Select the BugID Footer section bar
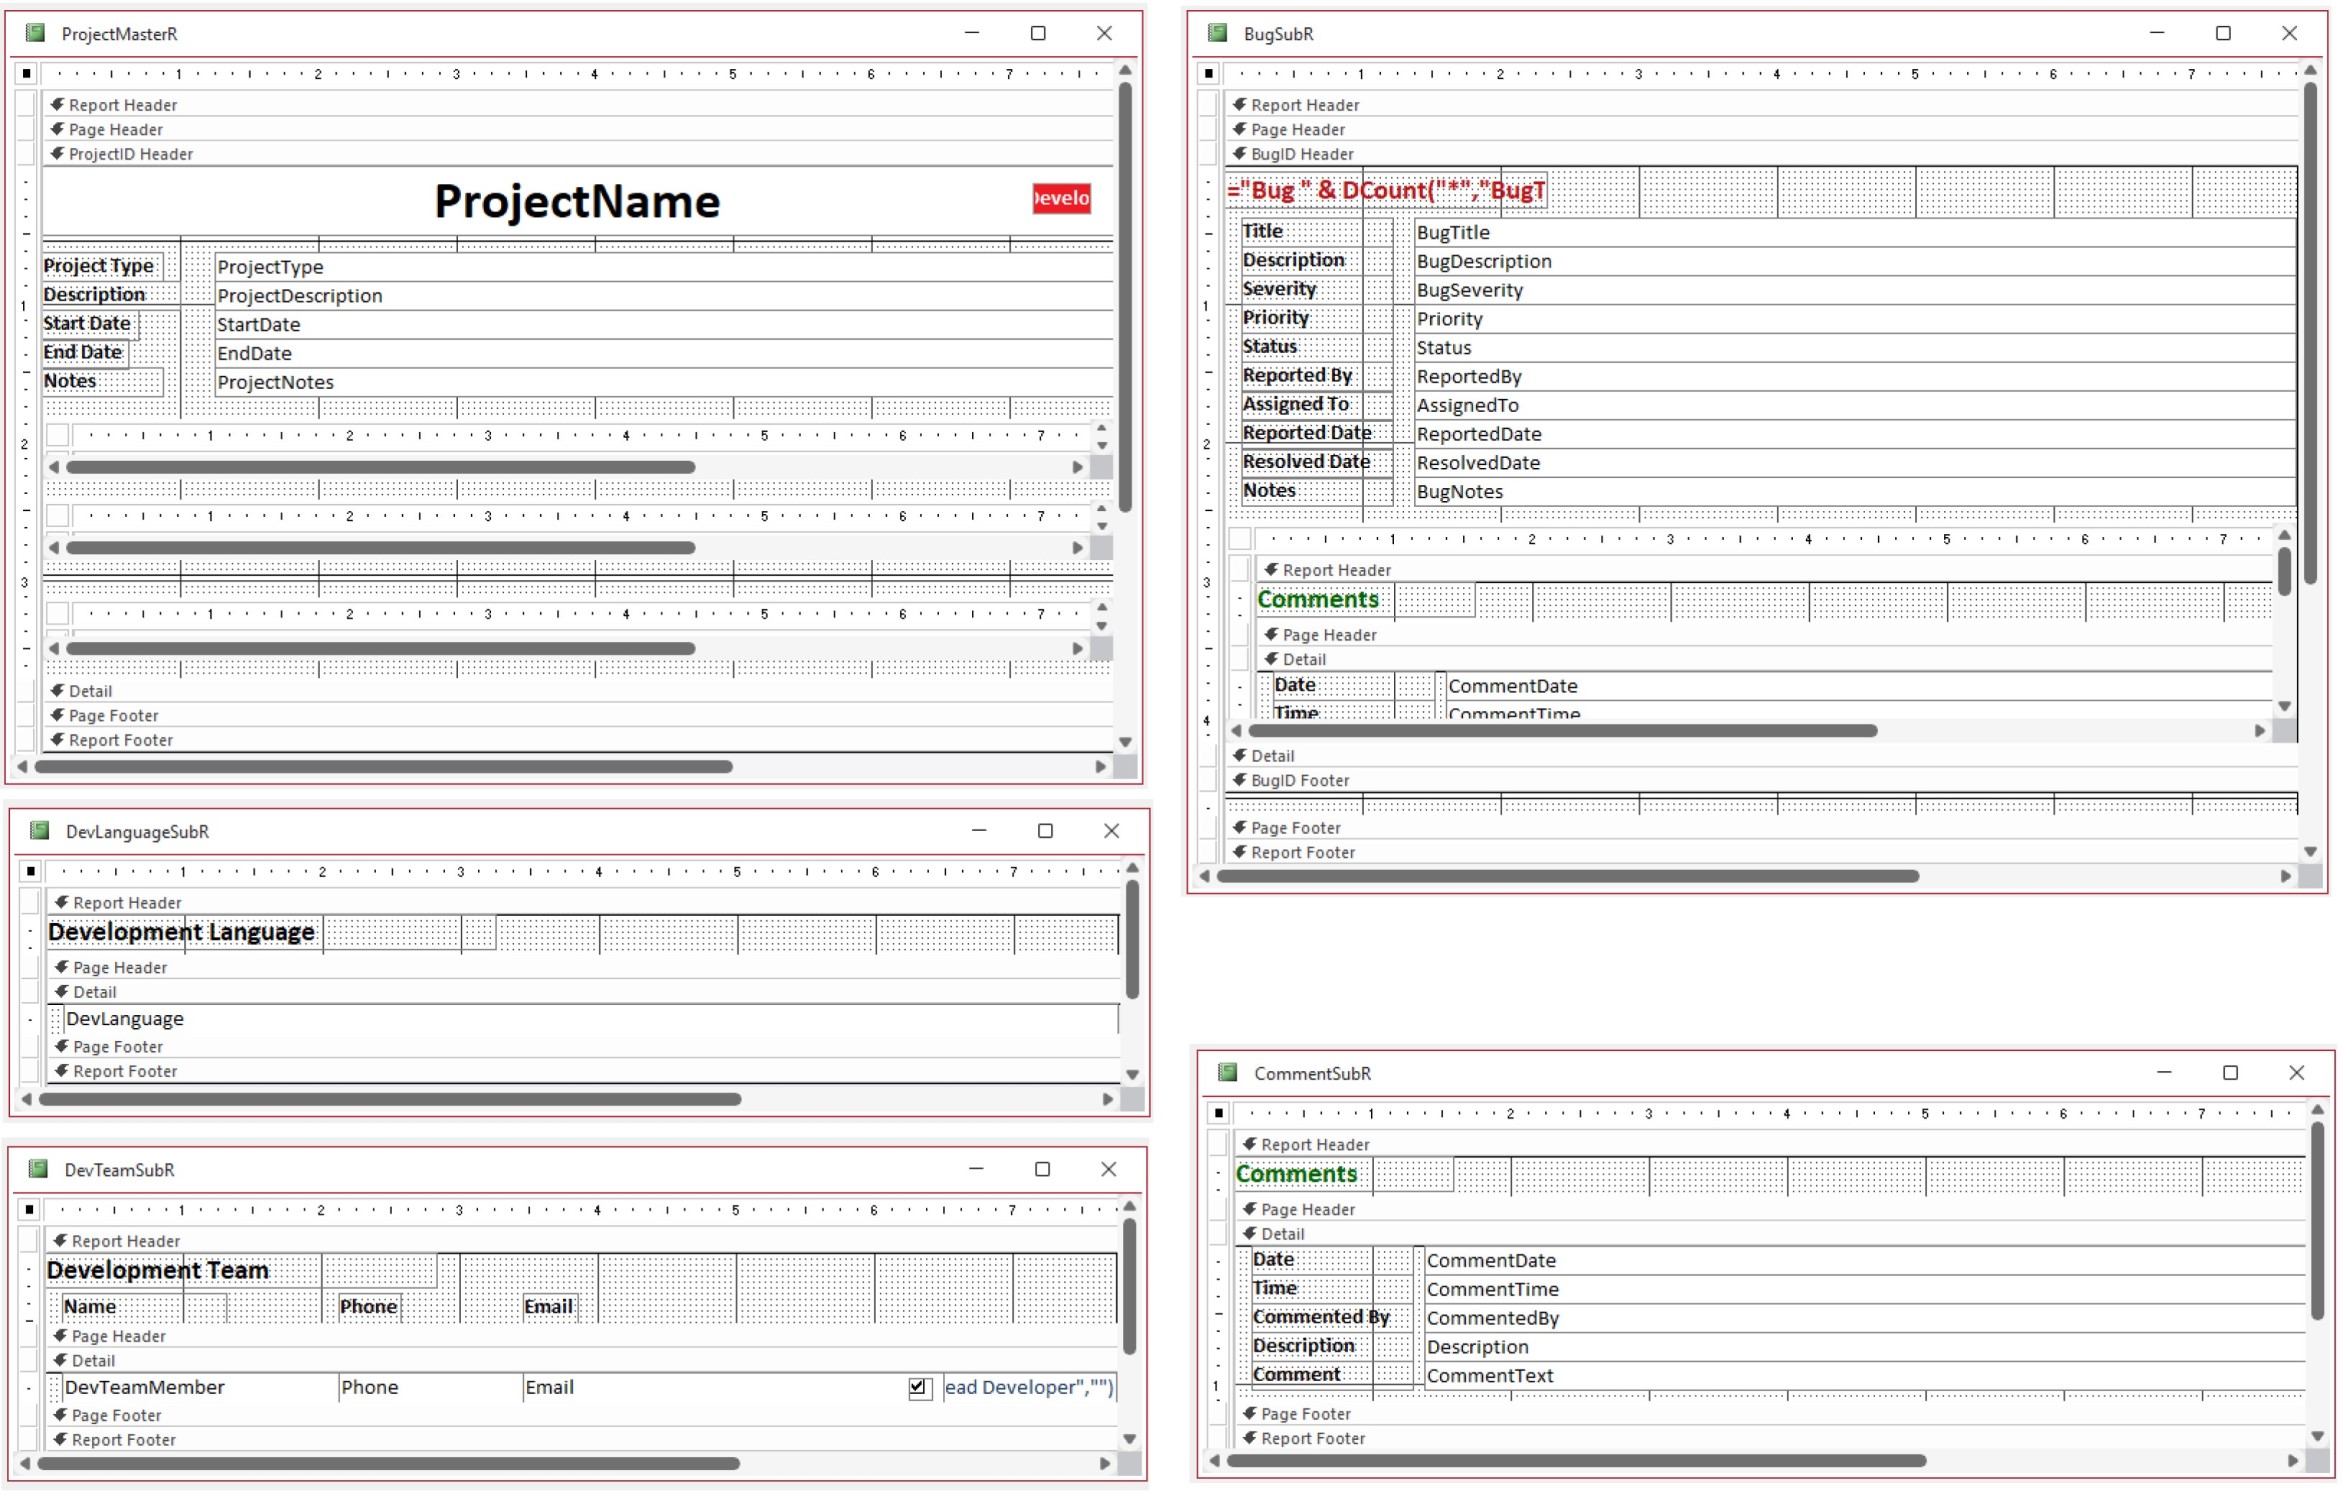Image resolution: width=2343 pixels, height=1496 pixels. click(x=1761, y=780)
